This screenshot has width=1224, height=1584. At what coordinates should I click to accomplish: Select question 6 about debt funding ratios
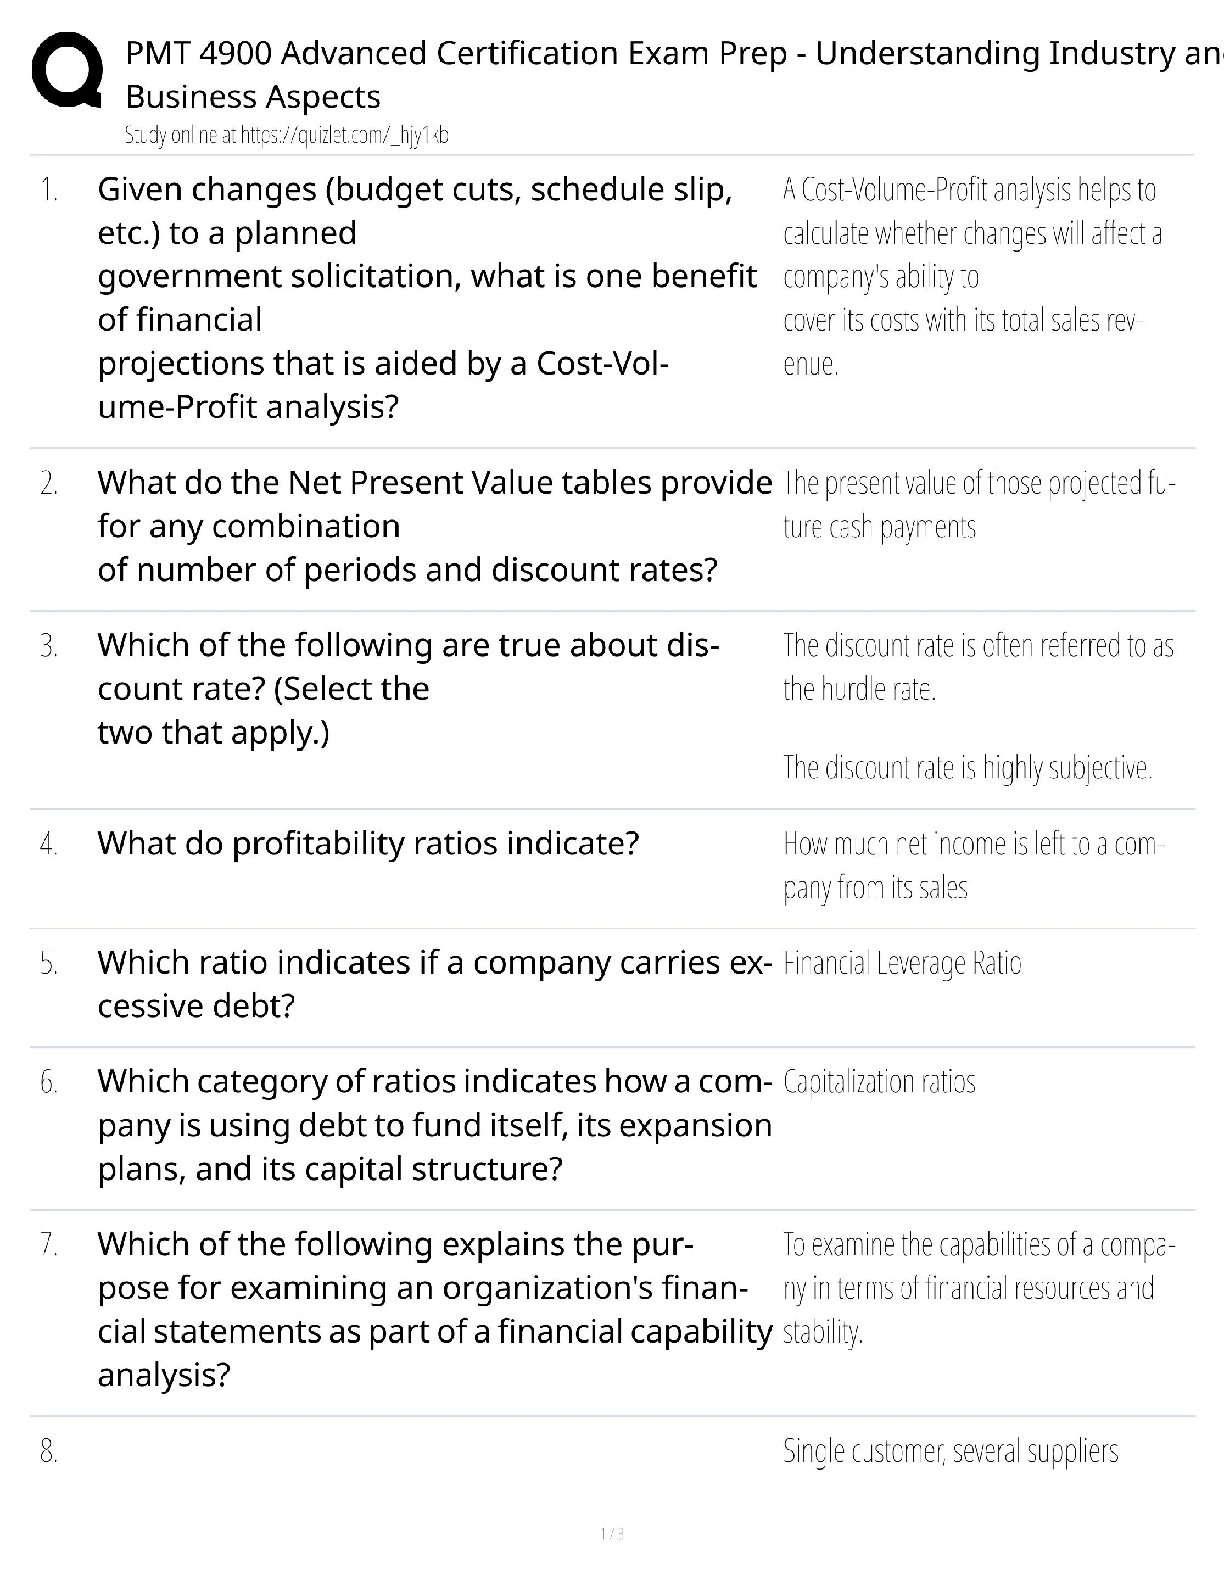coord(434,1125)
